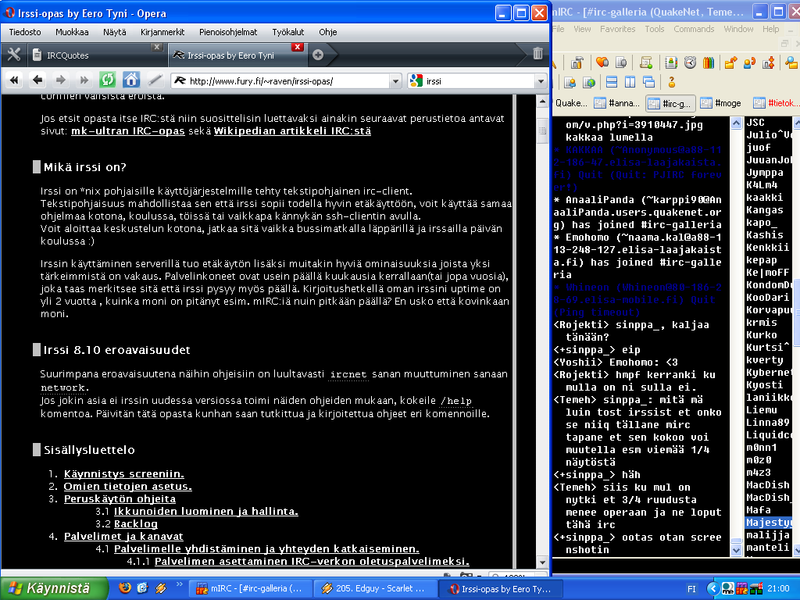Open Firefox from quick launch
This screenshot has height=600, width=800.
(x=124, y=588)
